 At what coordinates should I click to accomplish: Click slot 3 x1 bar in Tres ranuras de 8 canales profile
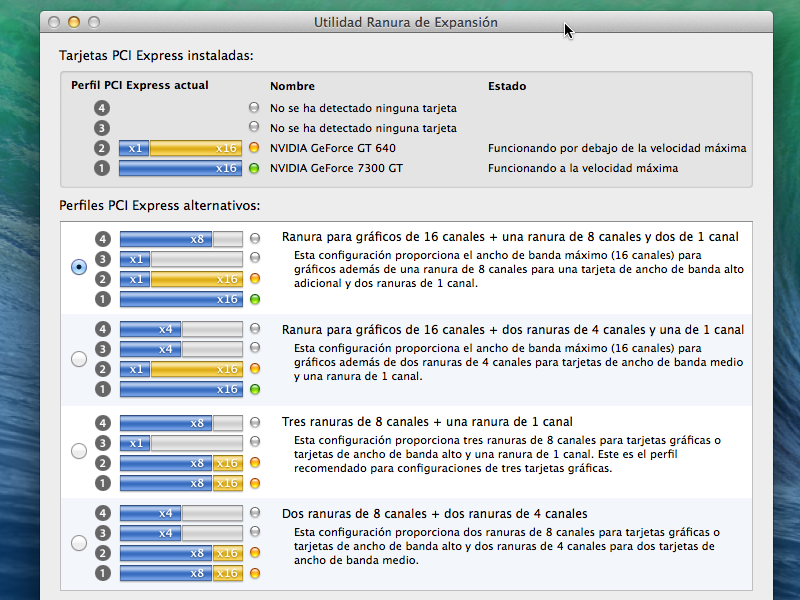click(x=181, y=443)
